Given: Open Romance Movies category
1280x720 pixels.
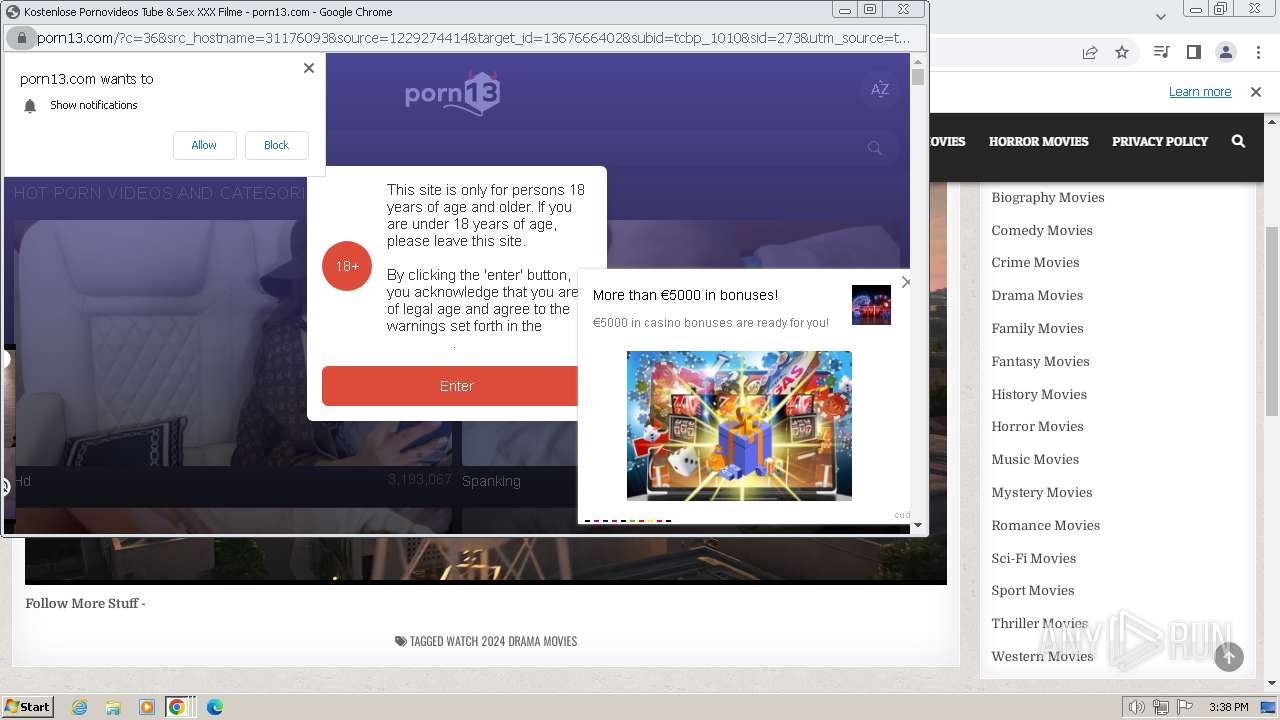Looking at the screenshot, I should tap(1045, 525).
